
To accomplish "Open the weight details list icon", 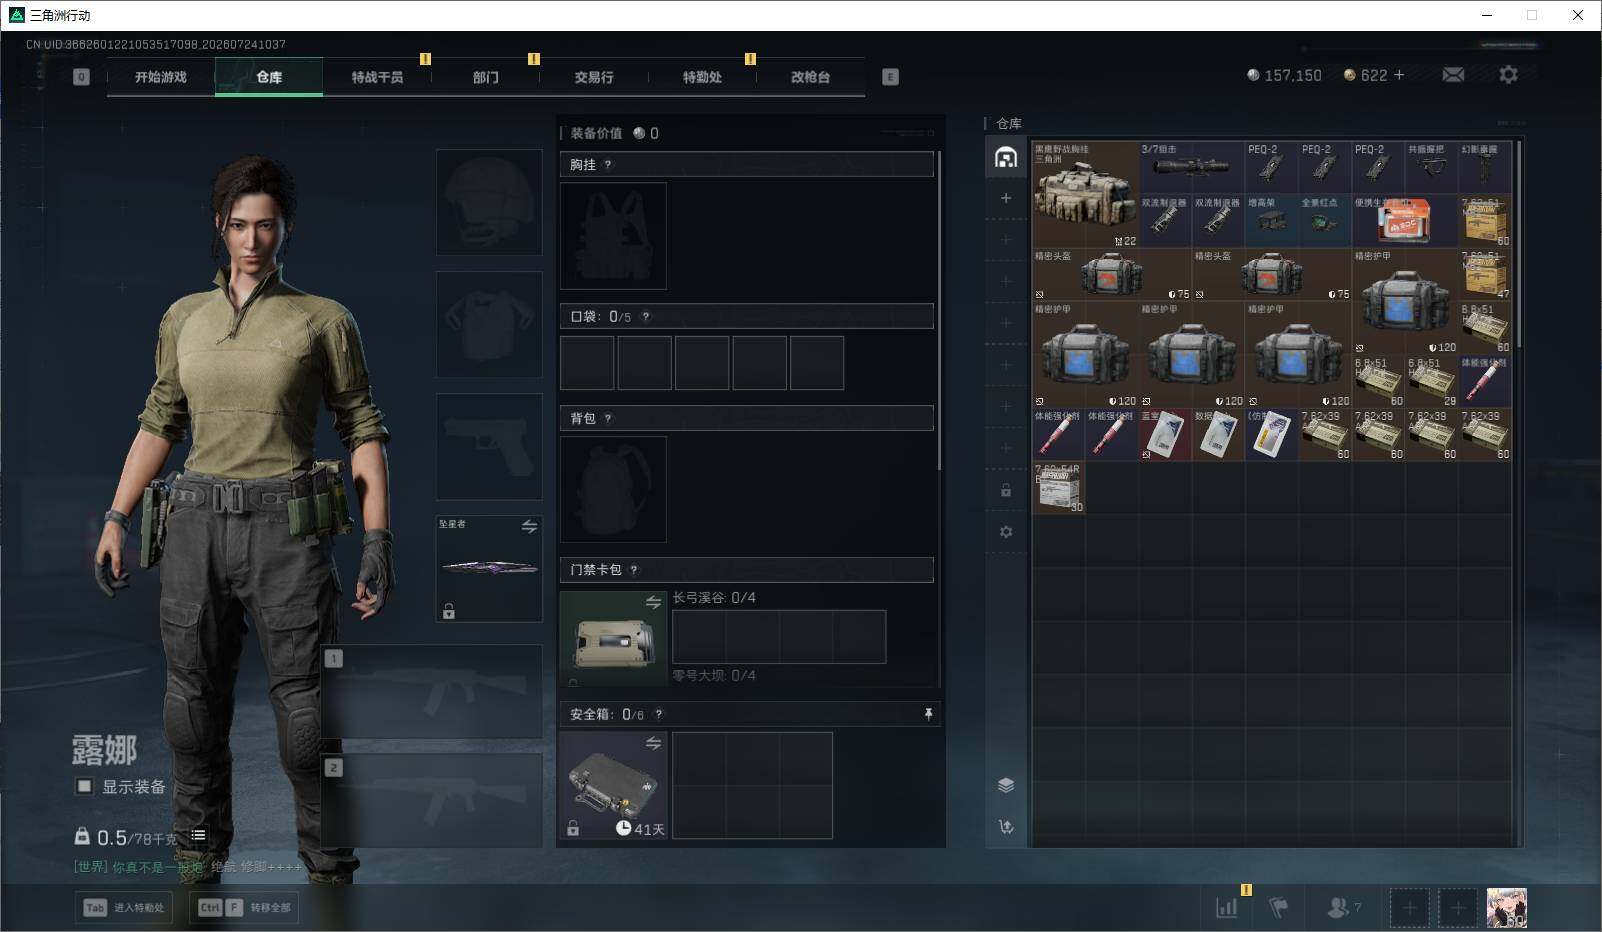I will click(199, 835).
